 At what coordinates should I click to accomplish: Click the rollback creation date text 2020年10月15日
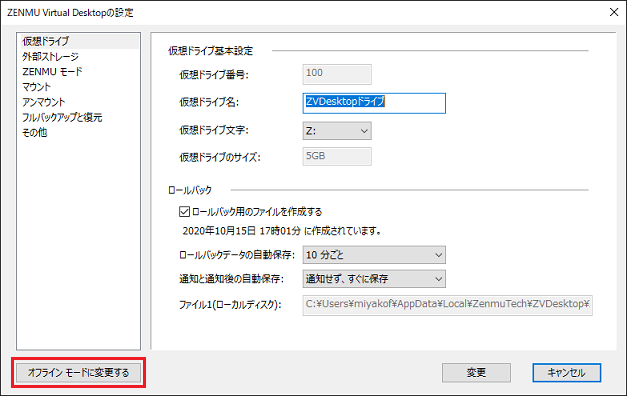[219, 231]
